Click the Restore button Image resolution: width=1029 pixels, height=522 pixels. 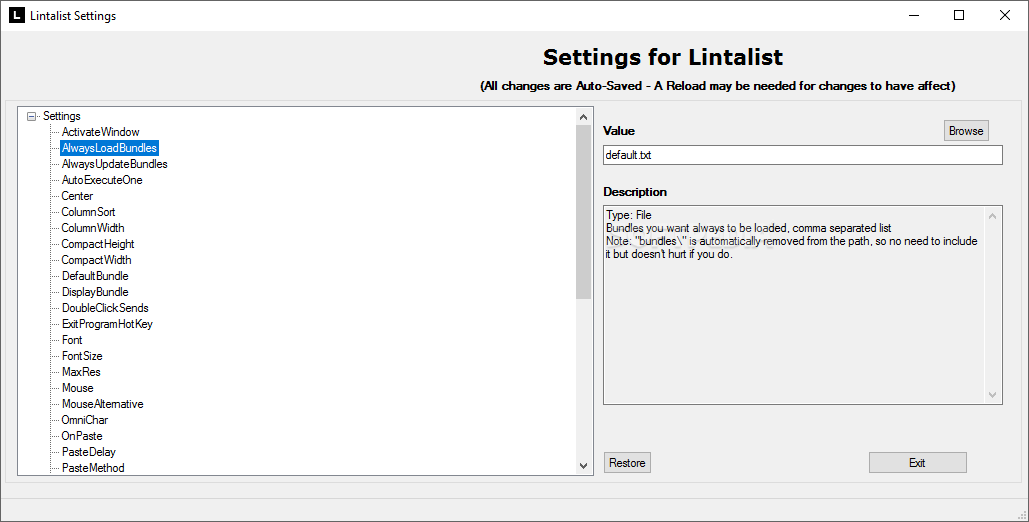[x=627, y=463]
